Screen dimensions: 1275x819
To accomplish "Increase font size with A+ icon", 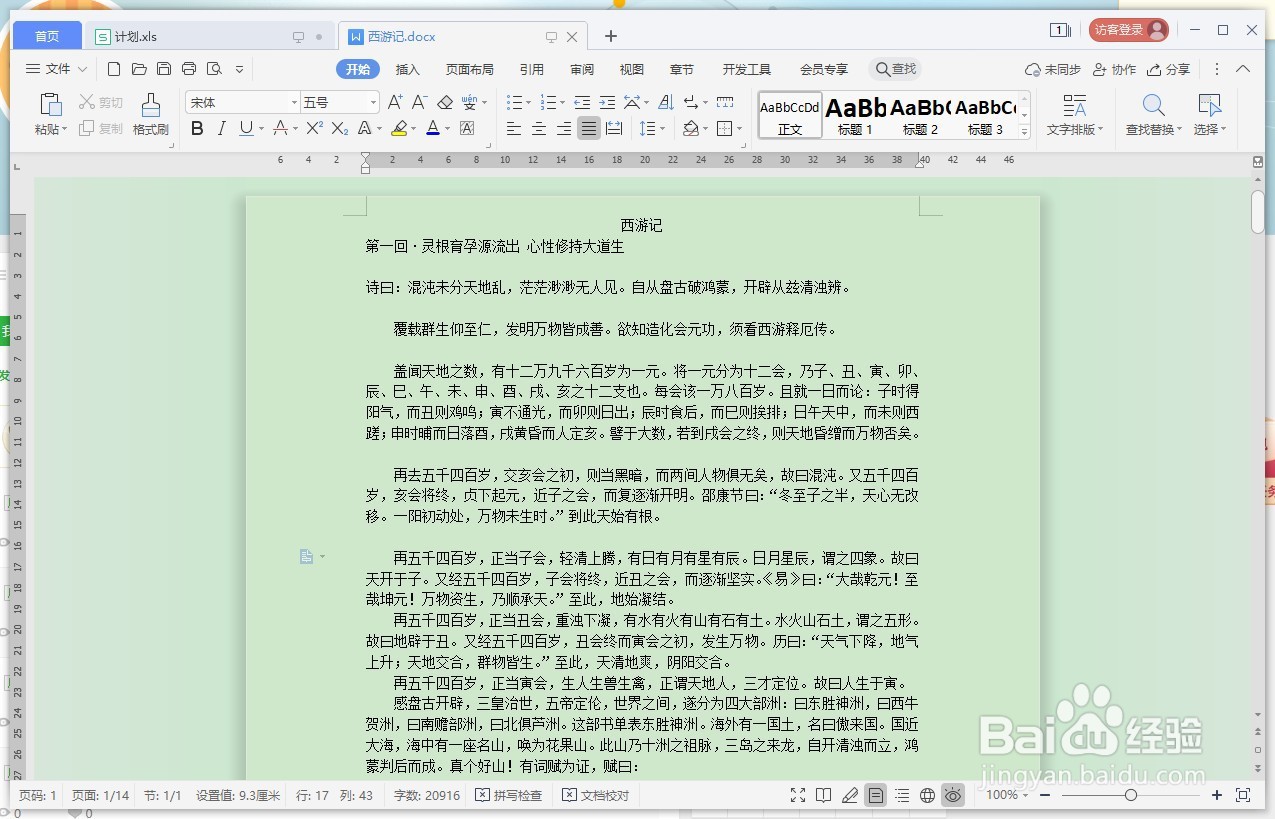I will pos(395,102).
